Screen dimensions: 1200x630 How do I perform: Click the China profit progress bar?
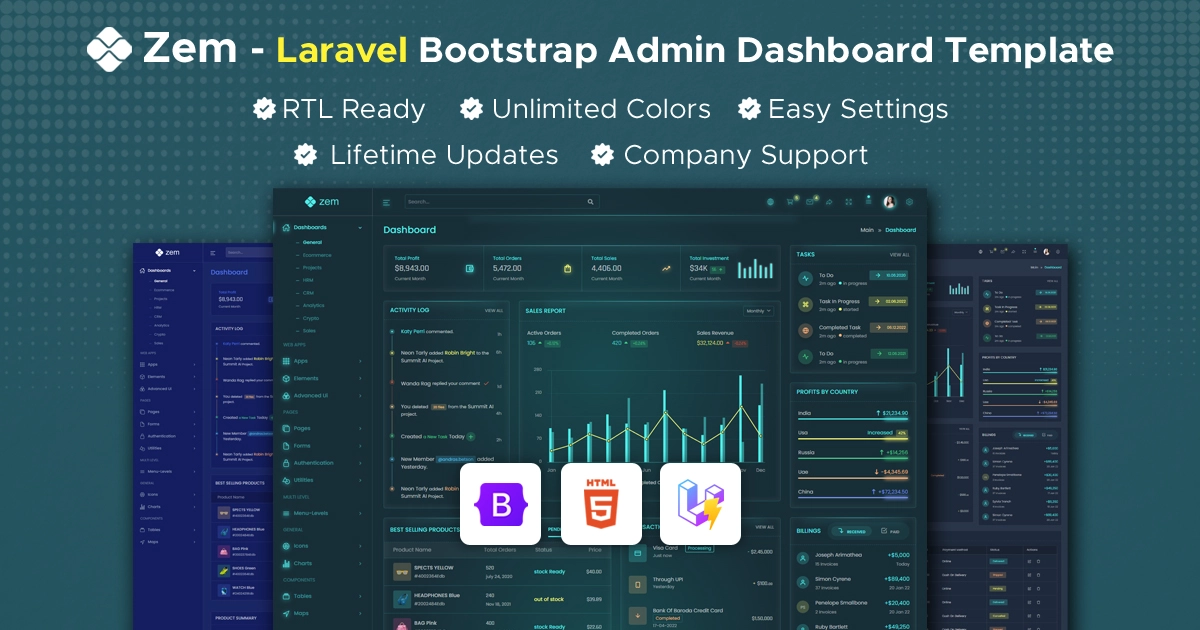pos(853,498)
